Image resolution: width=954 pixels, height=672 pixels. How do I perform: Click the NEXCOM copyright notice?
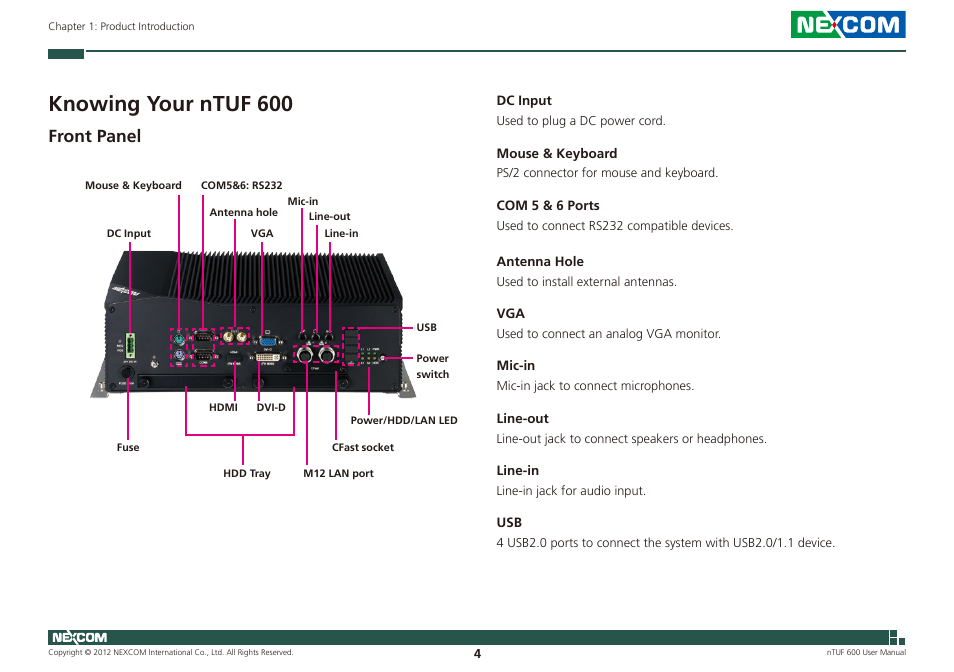click(171, 653)
